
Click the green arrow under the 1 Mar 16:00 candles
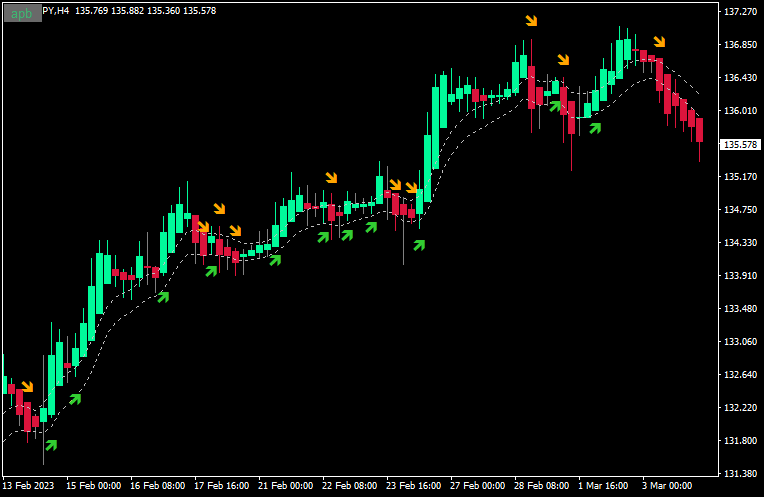pyautogui.click(x=595, y=128)
